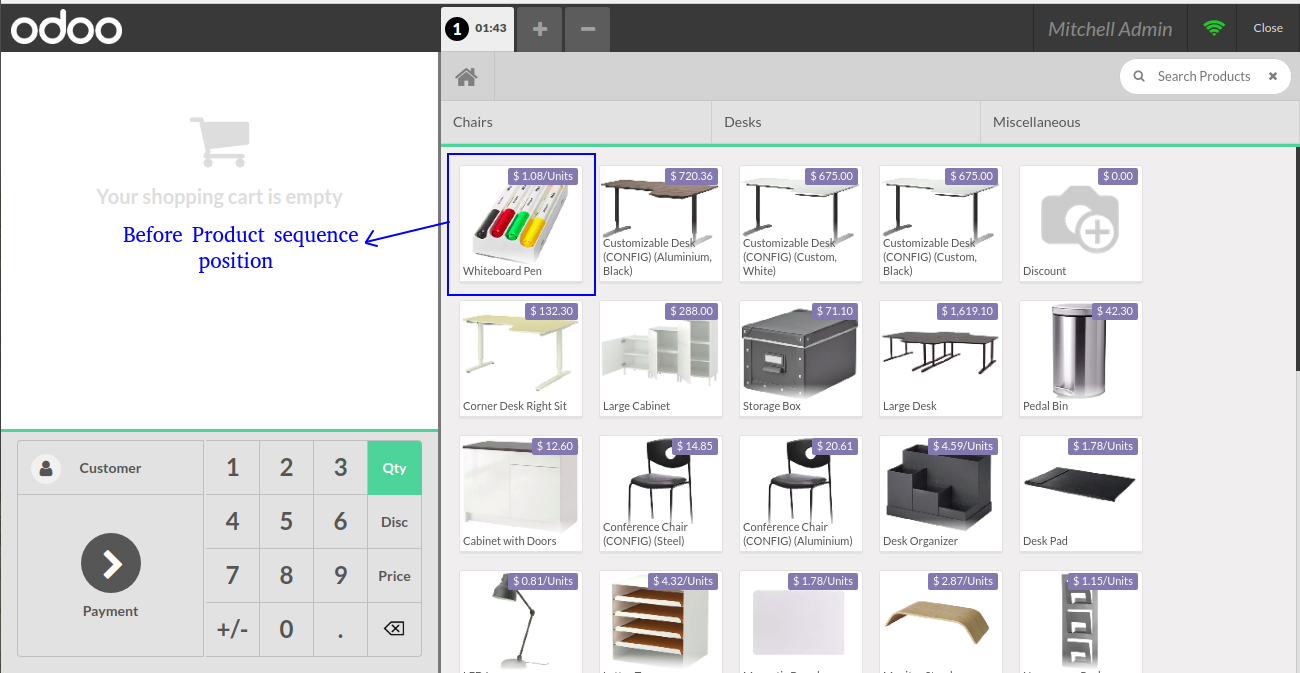This screenshot has height=673, width=1300.
Task: Click the Odoo logo
Action: (x=66, y=28)
